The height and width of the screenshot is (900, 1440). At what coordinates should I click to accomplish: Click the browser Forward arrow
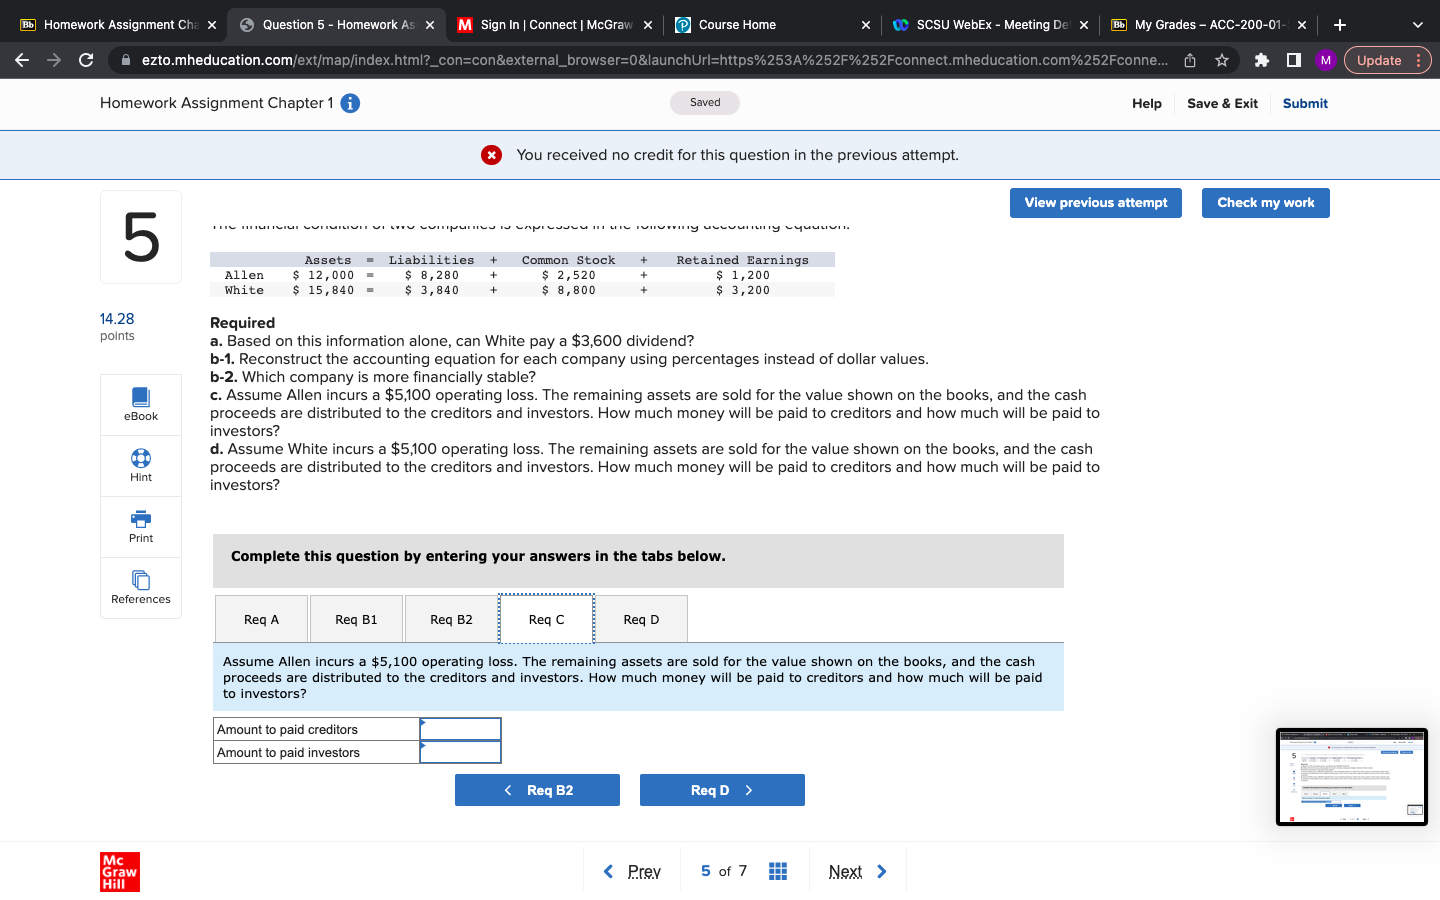(54, 60)
